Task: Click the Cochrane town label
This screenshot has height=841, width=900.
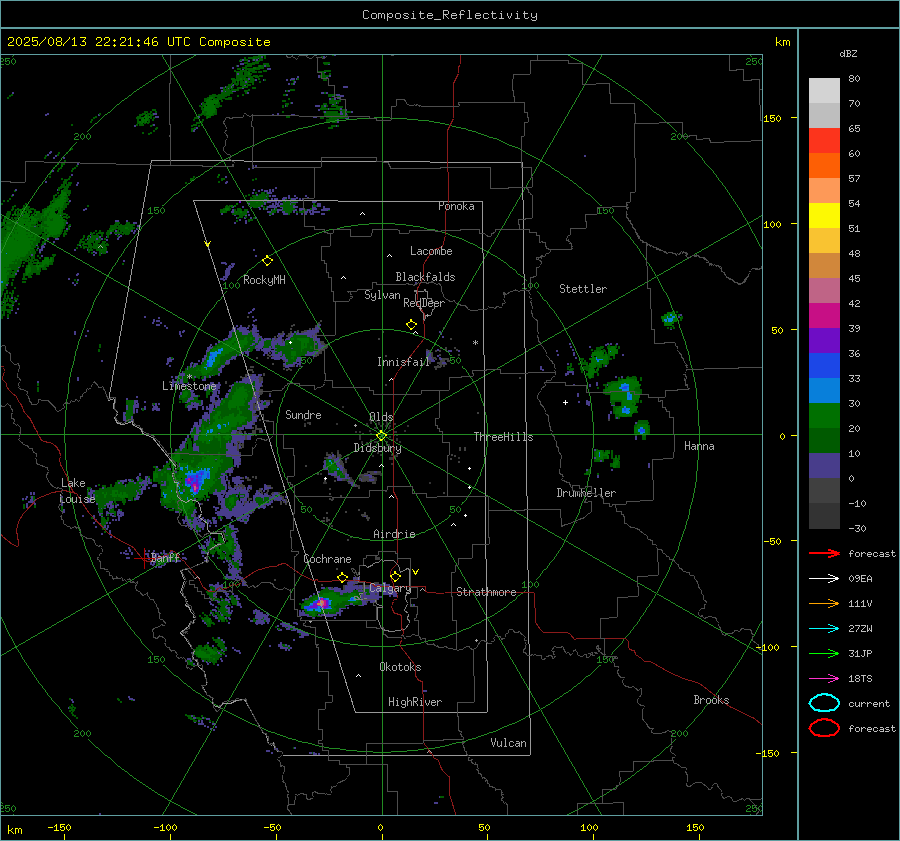Action: [327, 559]
